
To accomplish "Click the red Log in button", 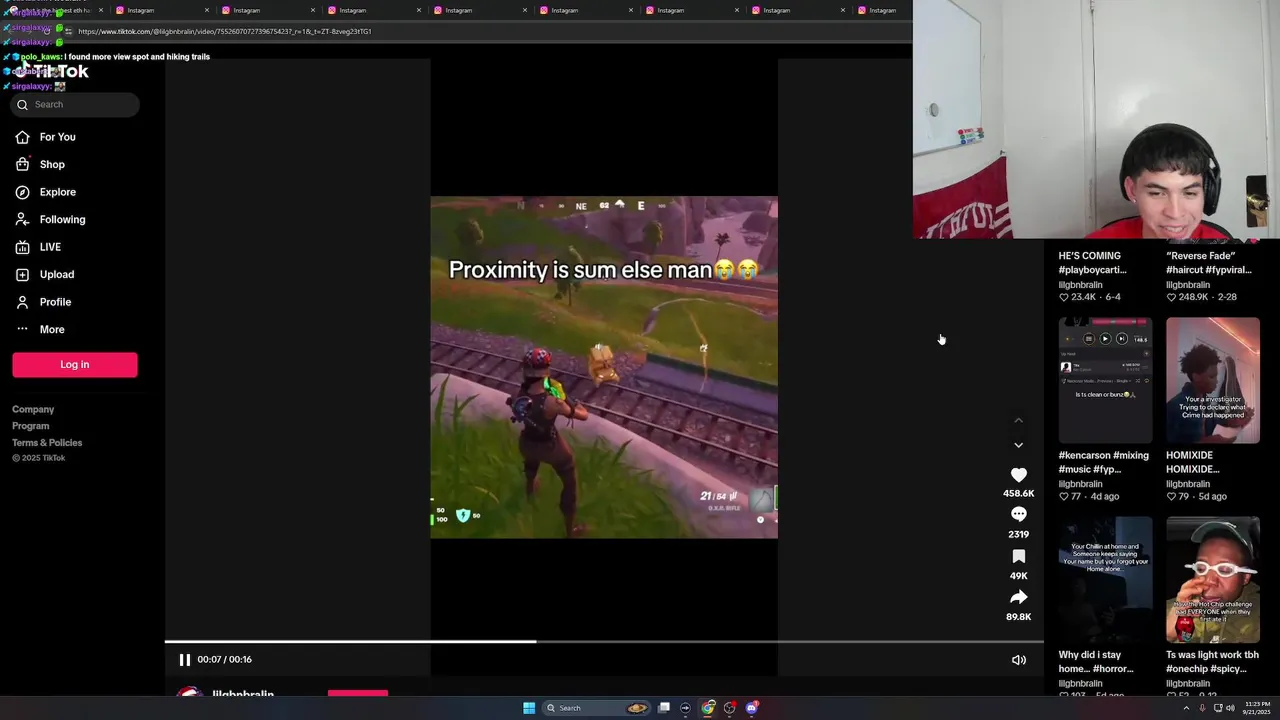I will click(x=75, y=365).
